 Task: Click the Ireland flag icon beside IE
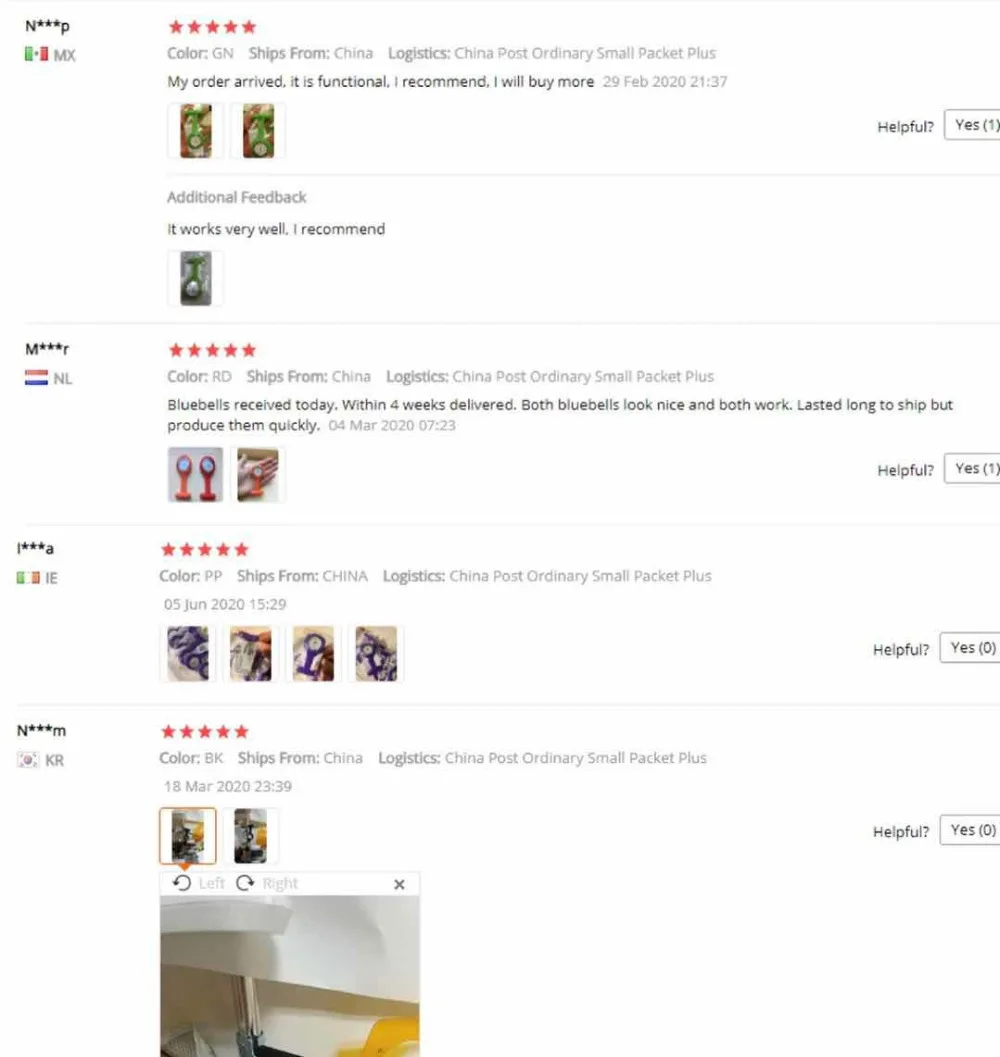click(28, 578)
